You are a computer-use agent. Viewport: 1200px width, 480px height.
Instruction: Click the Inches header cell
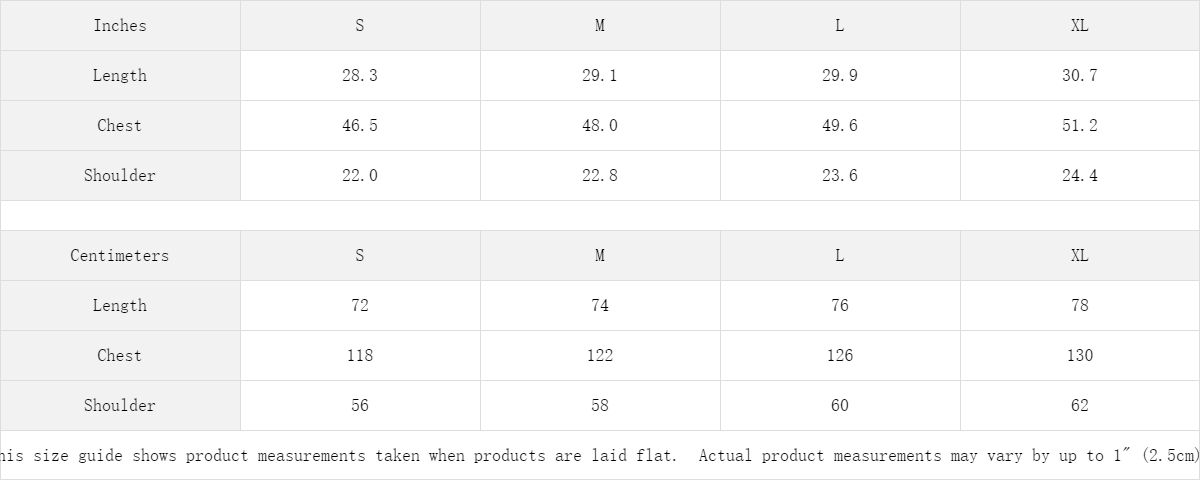(120, 26)
